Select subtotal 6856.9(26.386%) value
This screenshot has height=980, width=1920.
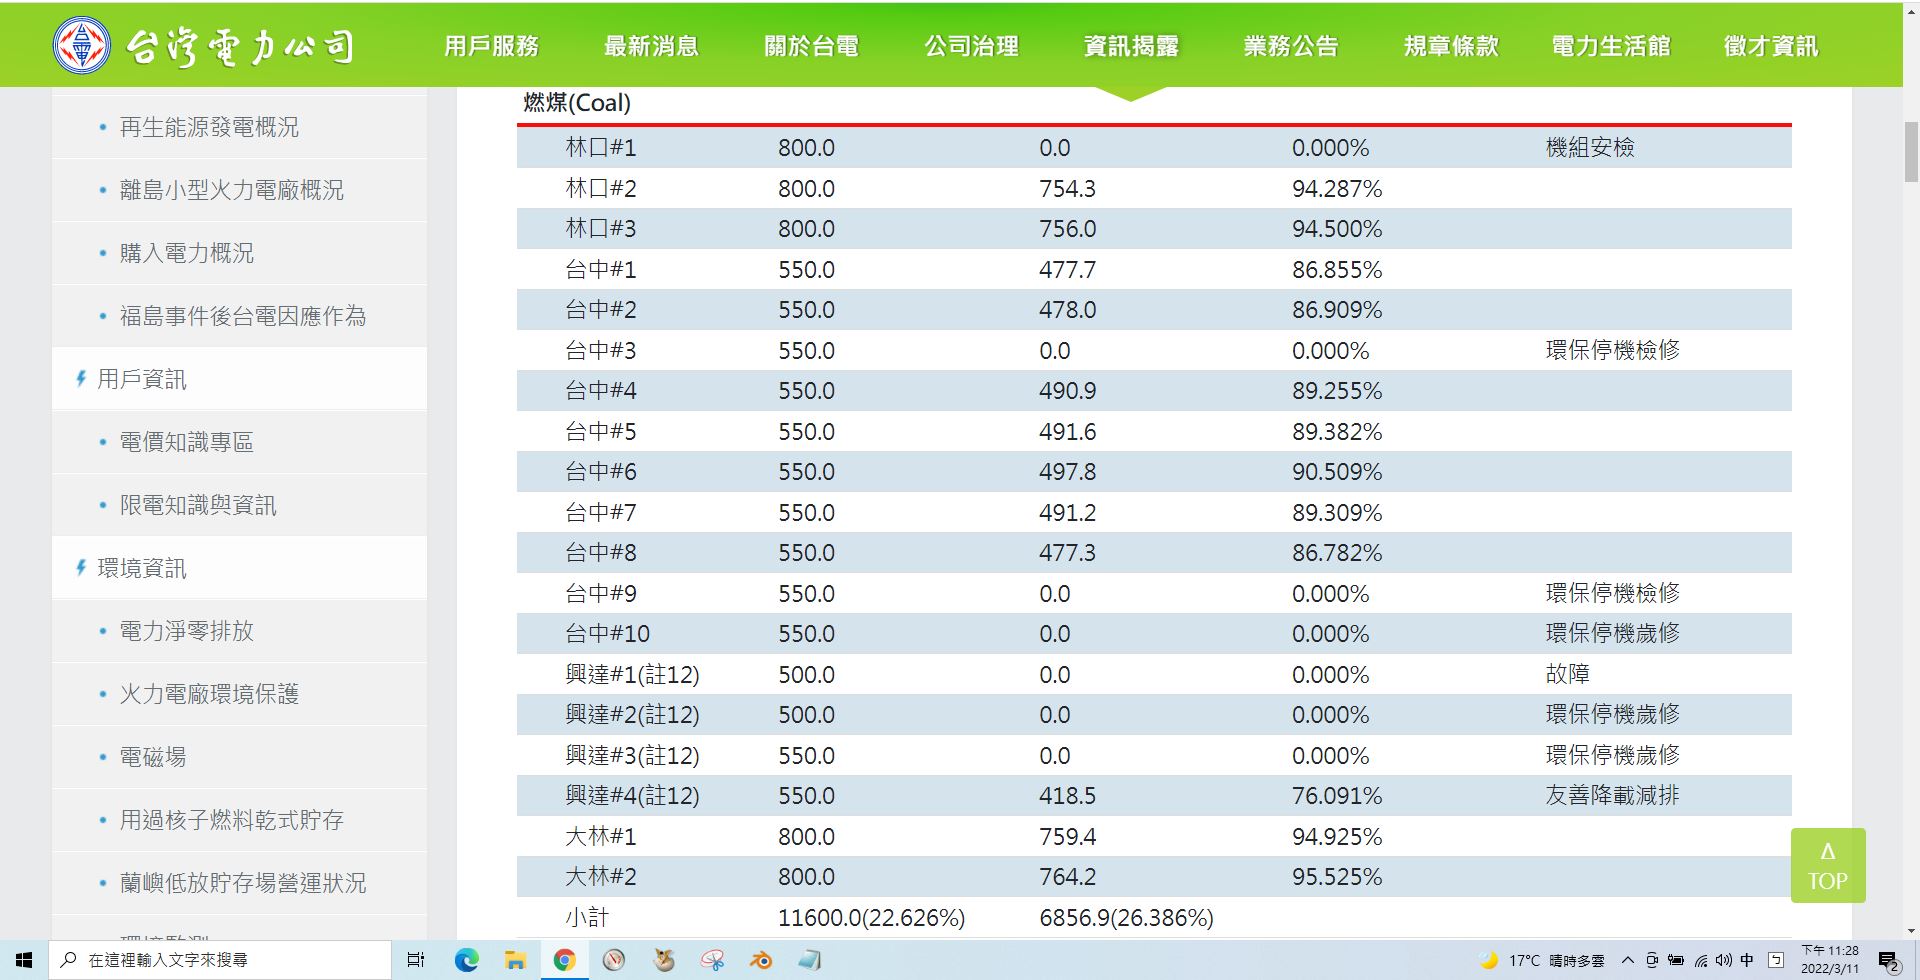[x=1126, y=918]
